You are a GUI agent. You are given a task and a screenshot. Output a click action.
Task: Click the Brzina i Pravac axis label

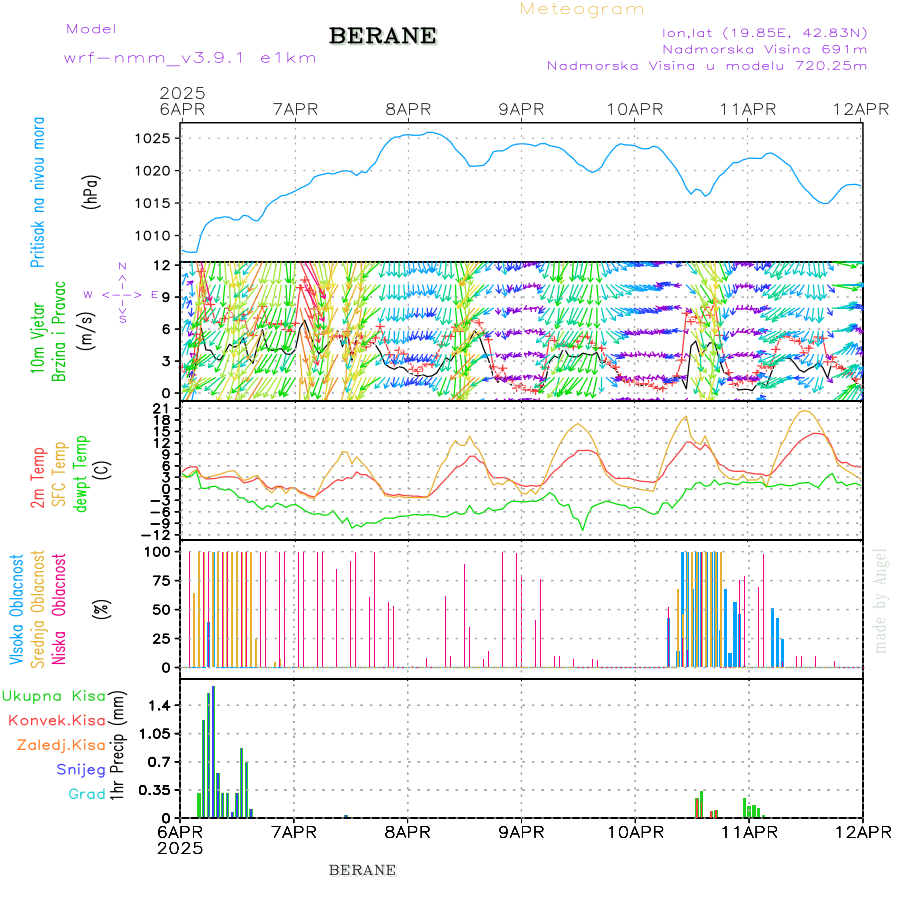coord(59,331)
